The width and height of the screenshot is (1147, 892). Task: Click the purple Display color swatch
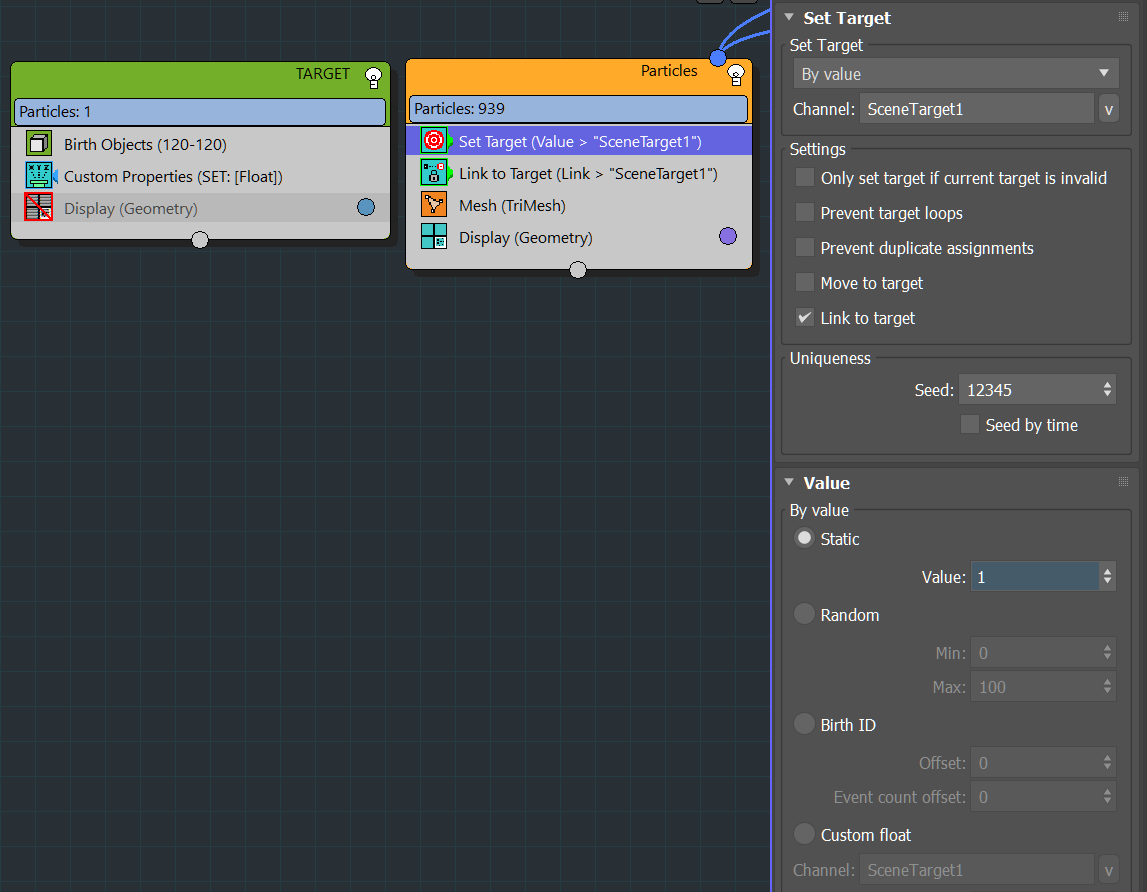728,237
